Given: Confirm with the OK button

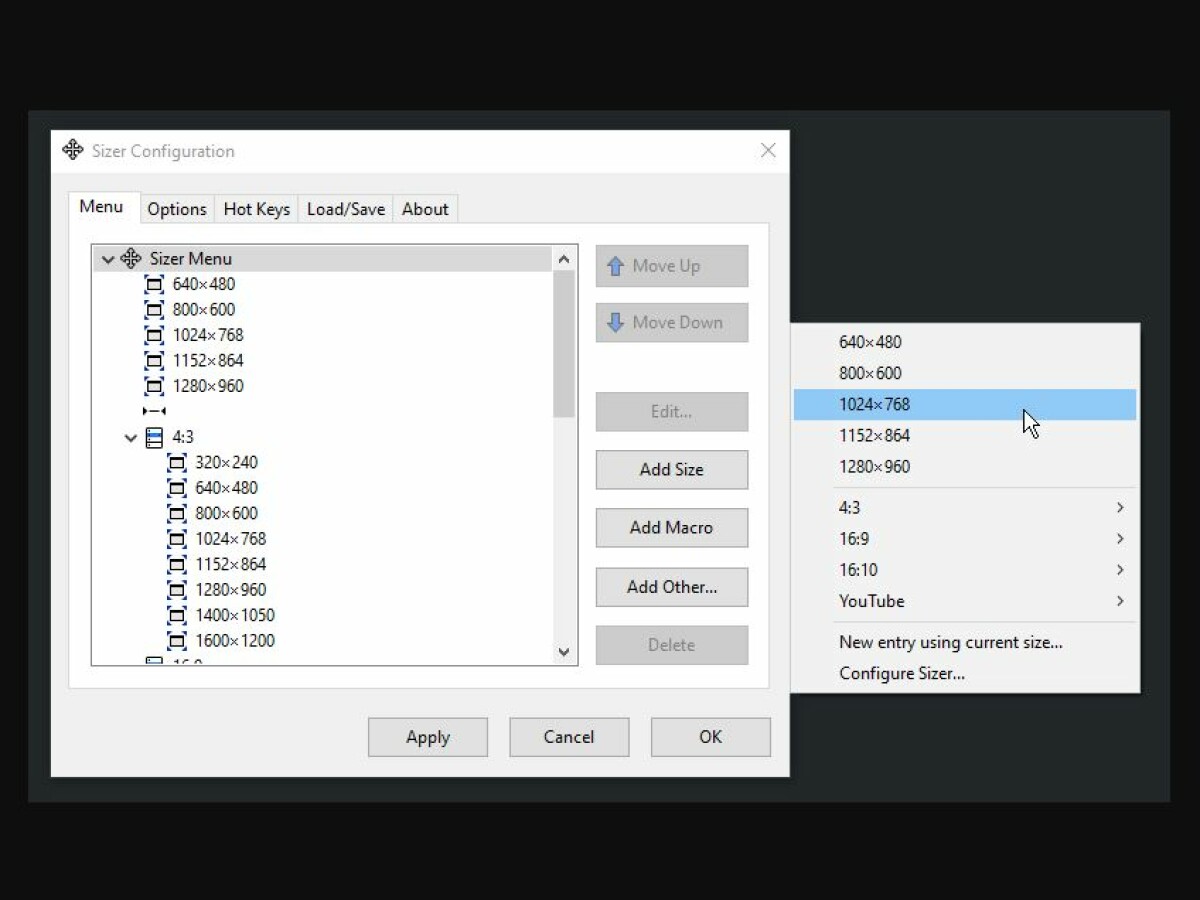Looking at the screenshot, I should [711, 737].
